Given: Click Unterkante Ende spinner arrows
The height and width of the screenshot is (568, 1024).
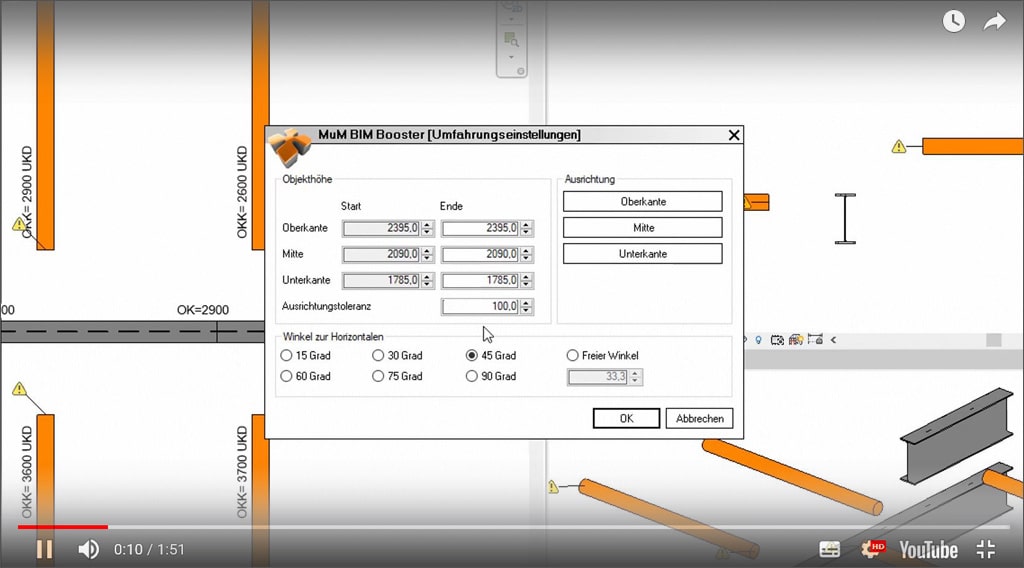Looking at the screenshot, I should (526, 280).
